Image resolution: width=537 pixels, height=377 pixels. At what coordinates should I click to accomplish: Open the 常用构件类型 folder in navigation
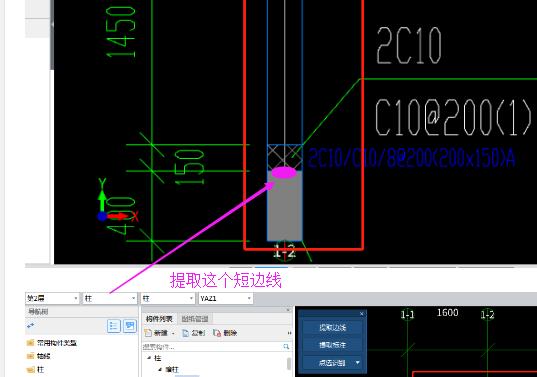pyautogui.click(x=52, y=343)
